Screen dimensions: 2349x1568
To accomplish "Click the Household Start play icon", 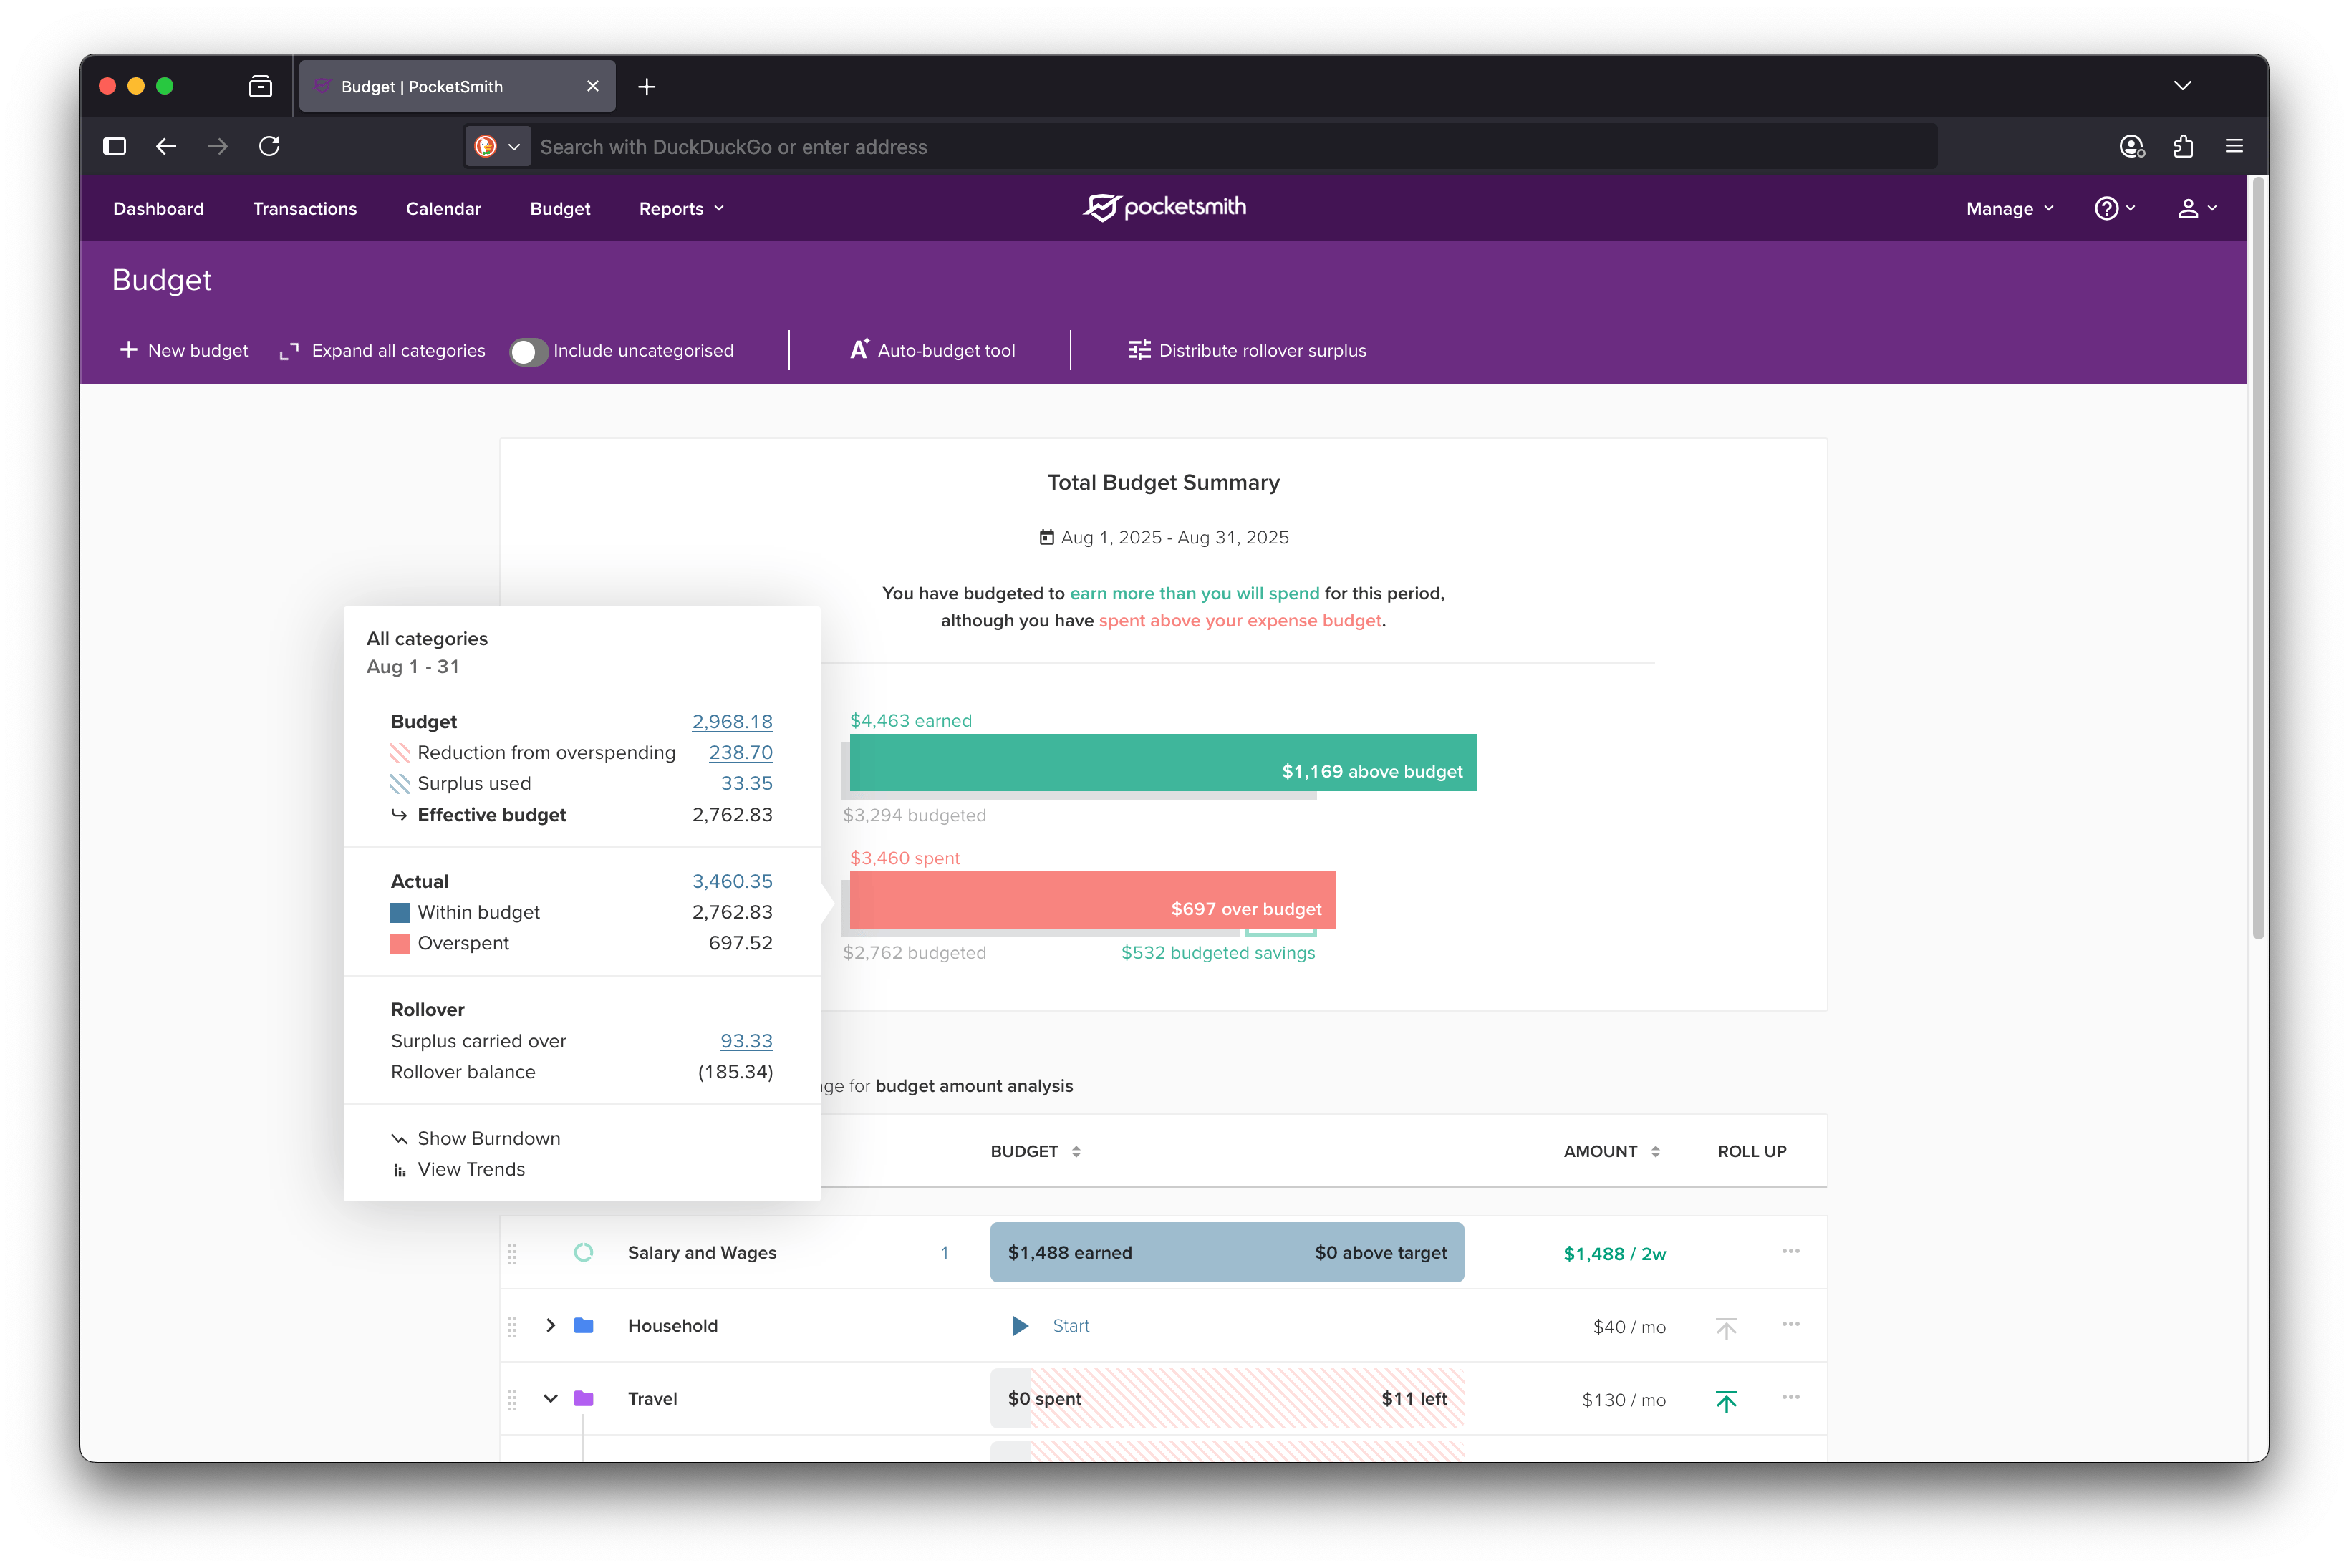I will tap(1019, 1326).
